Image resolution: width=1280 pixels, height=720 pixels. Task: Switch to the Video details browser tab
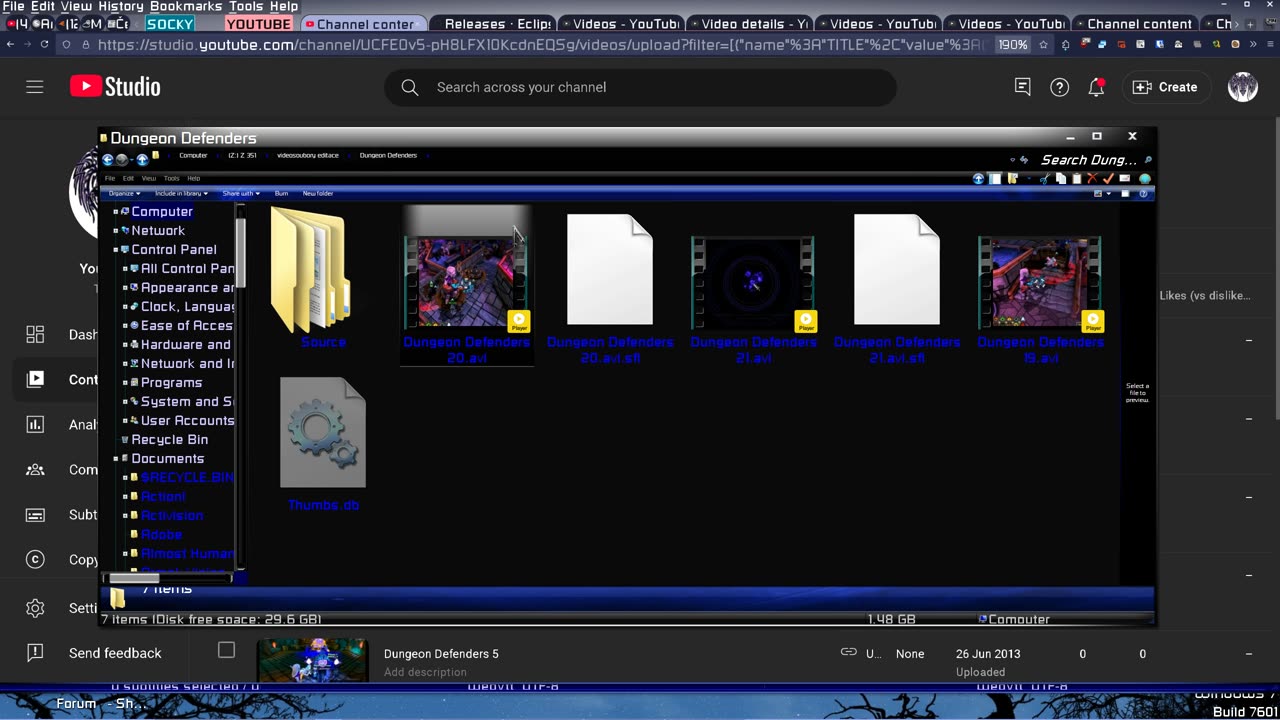[x=749, y=24]
